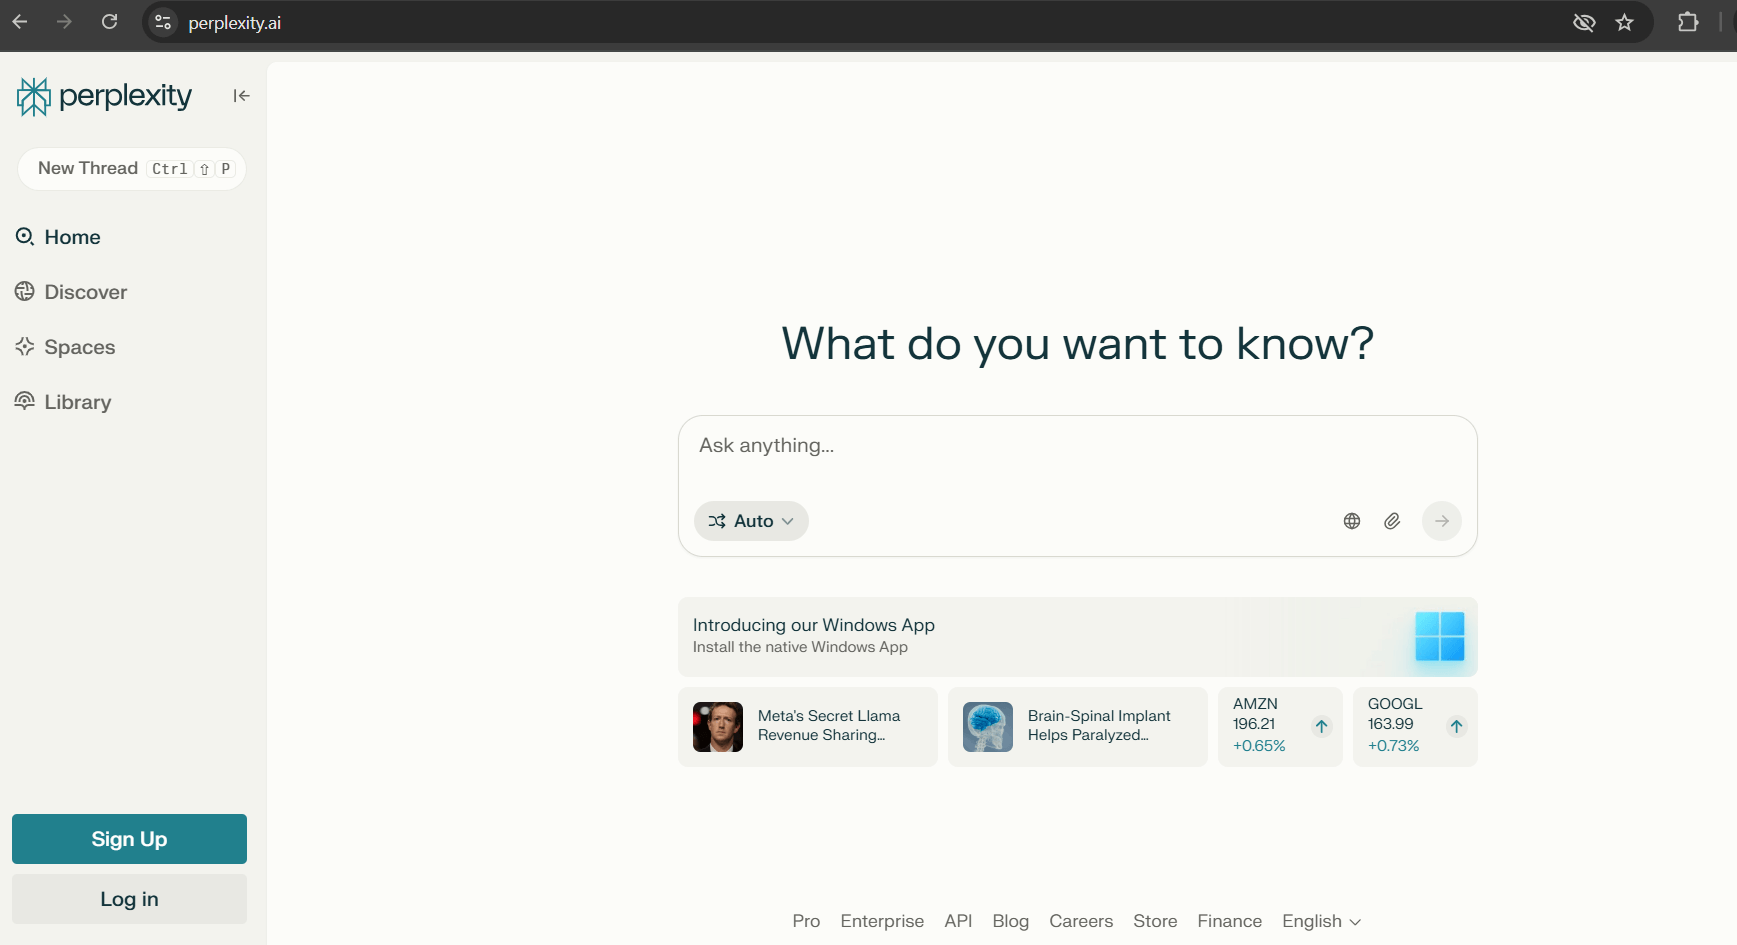
Task: Click the paperclip attach file icon
Action: coord(1391,521)
